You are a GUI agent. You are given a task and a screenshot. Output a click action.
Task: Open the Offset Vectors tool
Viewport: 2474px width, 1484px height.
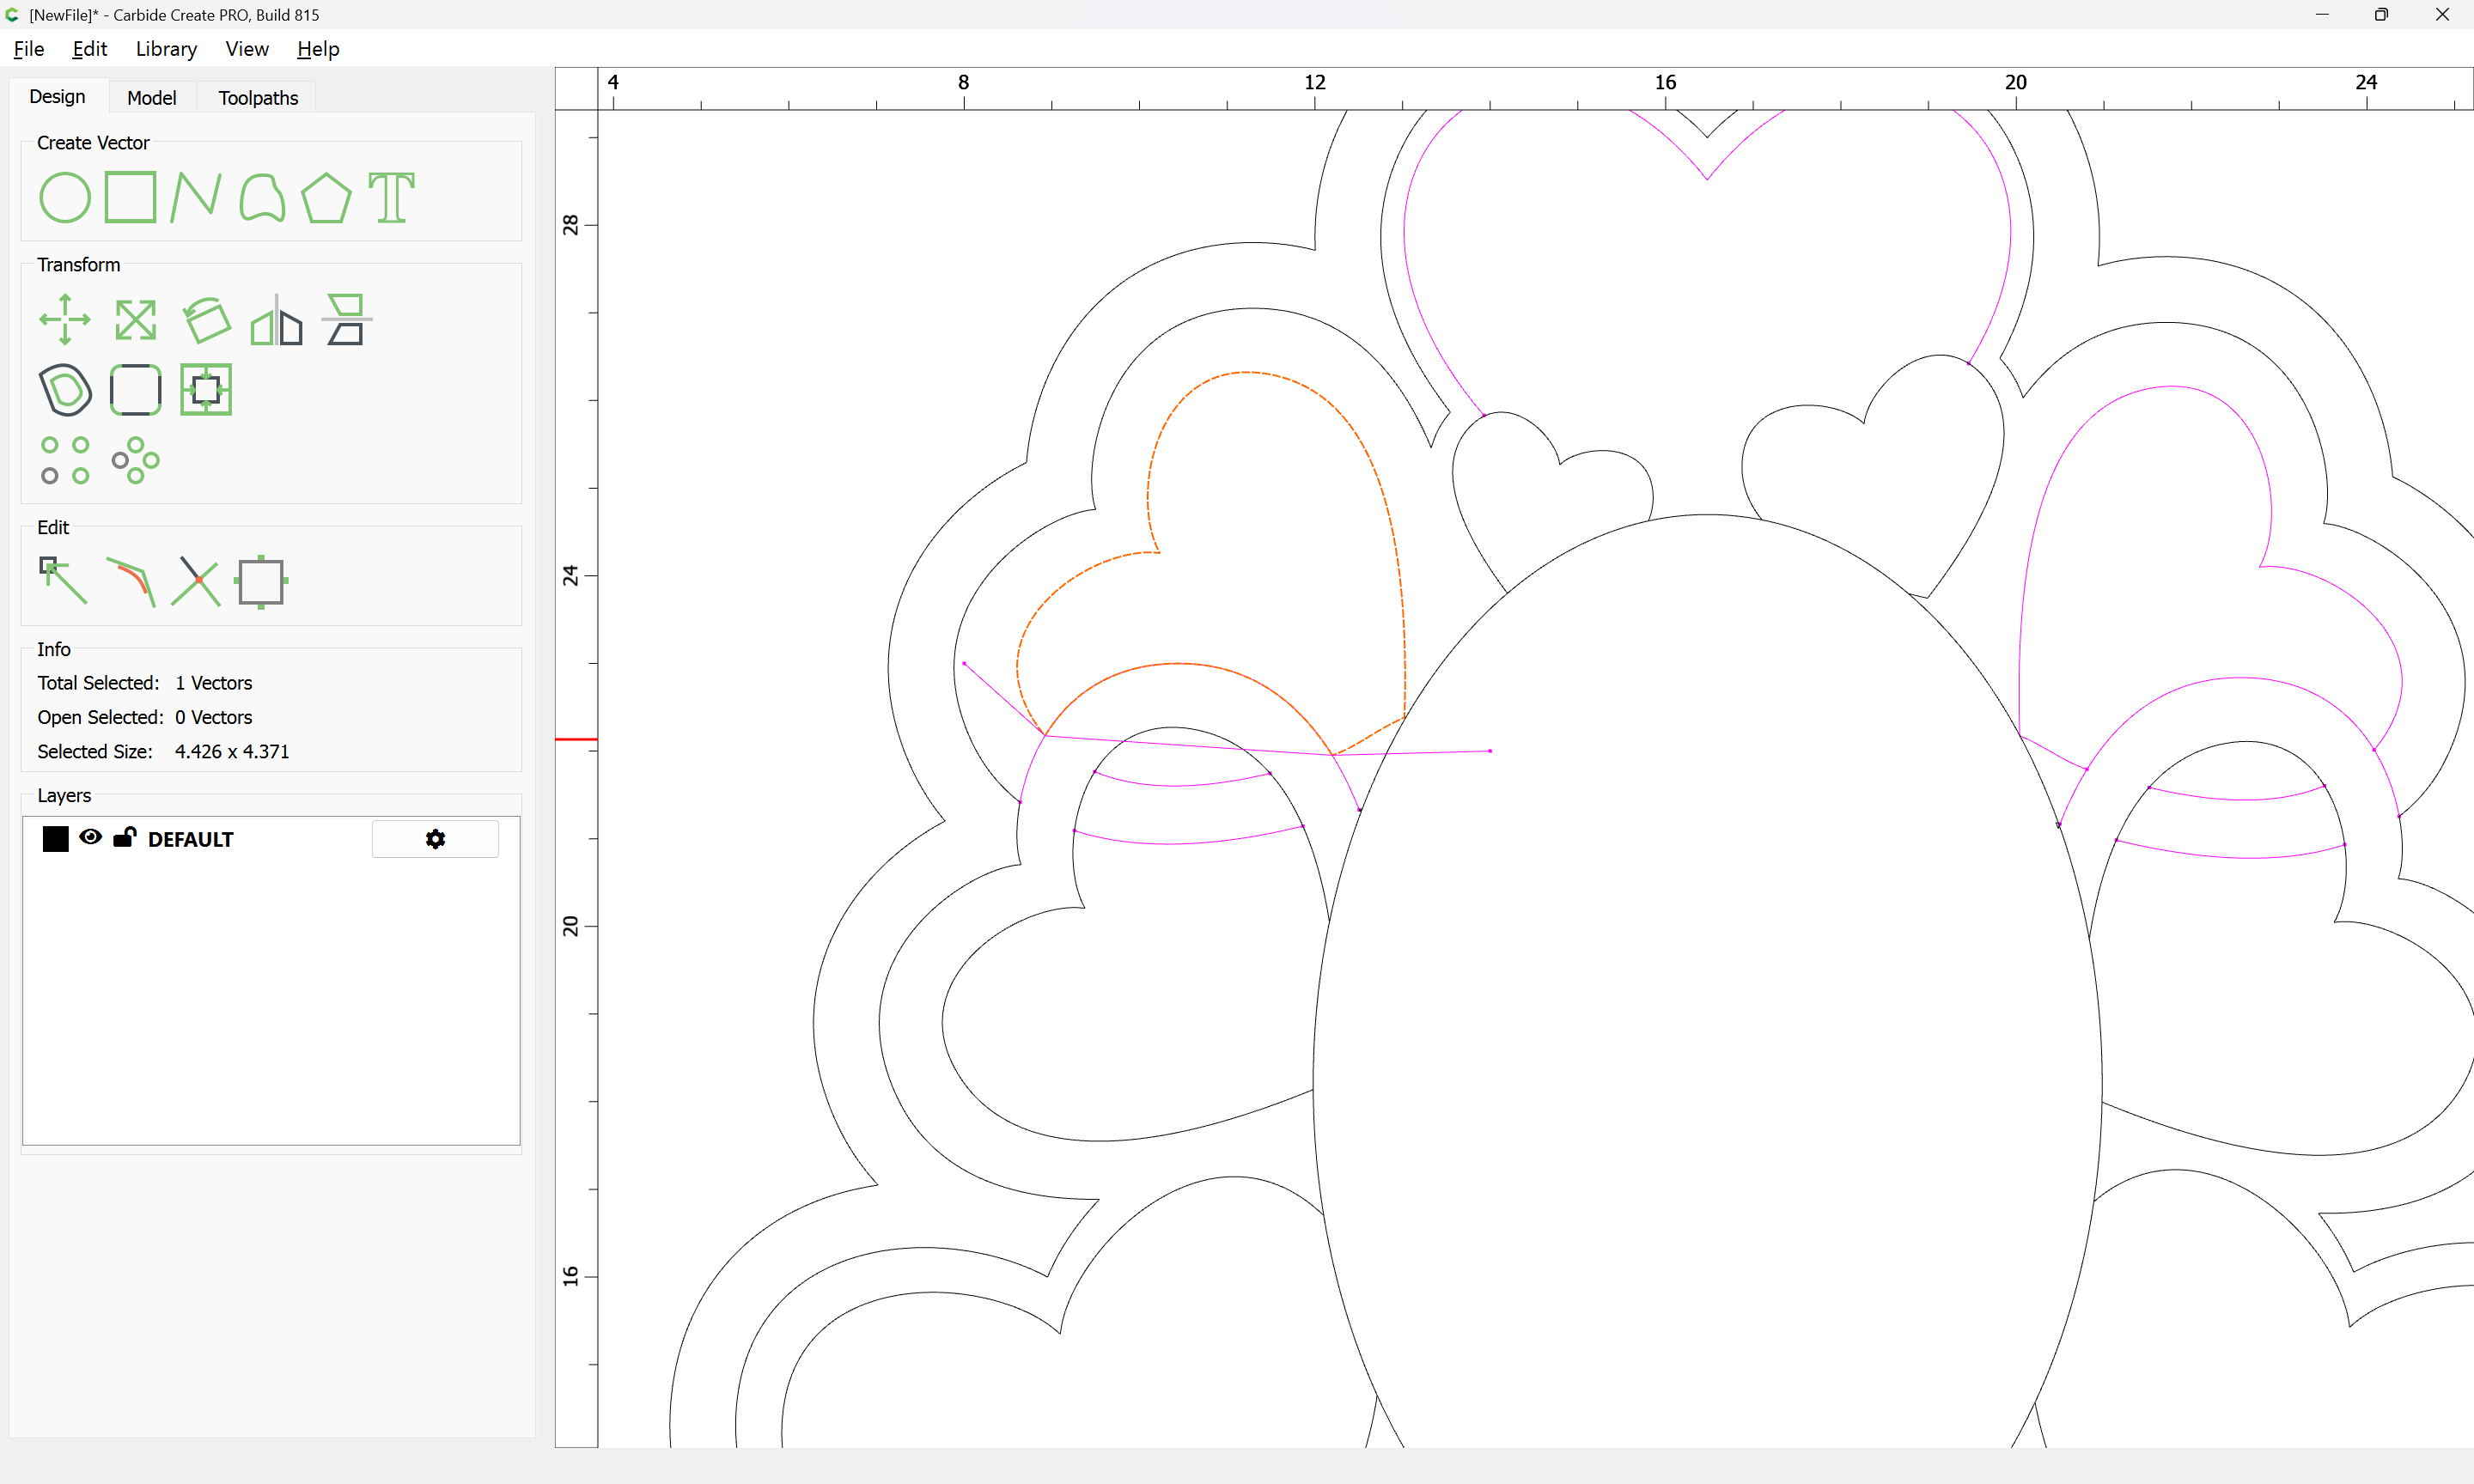point(65,390)
